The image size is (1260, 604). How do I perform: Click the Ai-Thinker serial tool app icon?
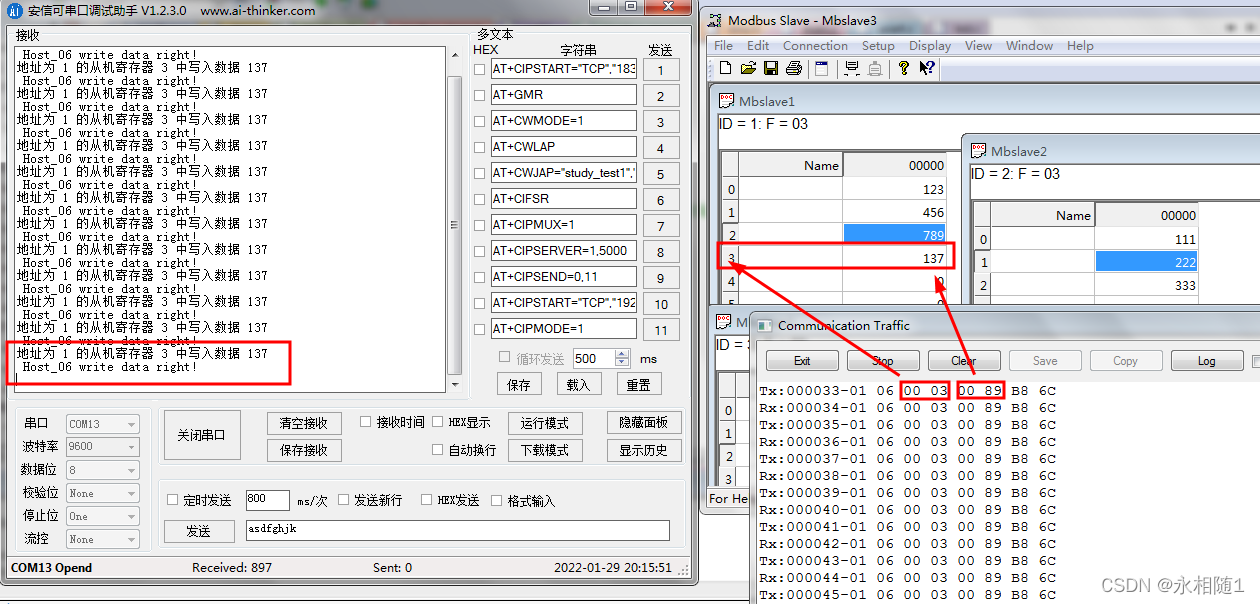click(x=14, y=10)
